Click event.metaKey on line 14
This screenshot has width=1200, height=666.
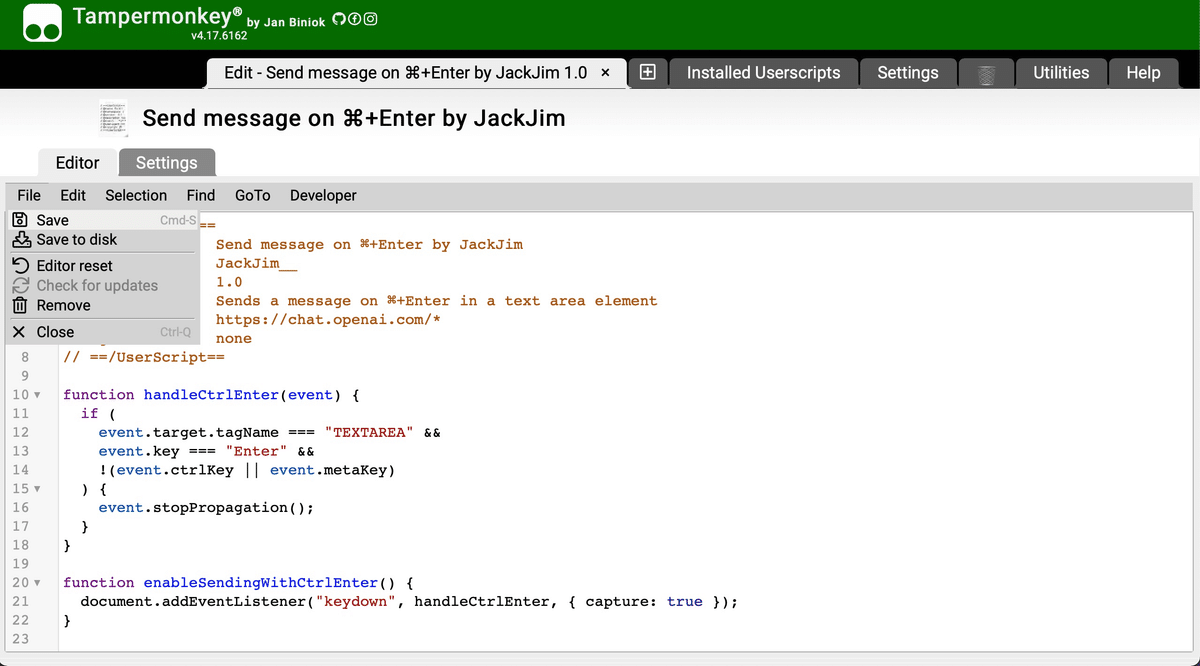click(329, 470)
